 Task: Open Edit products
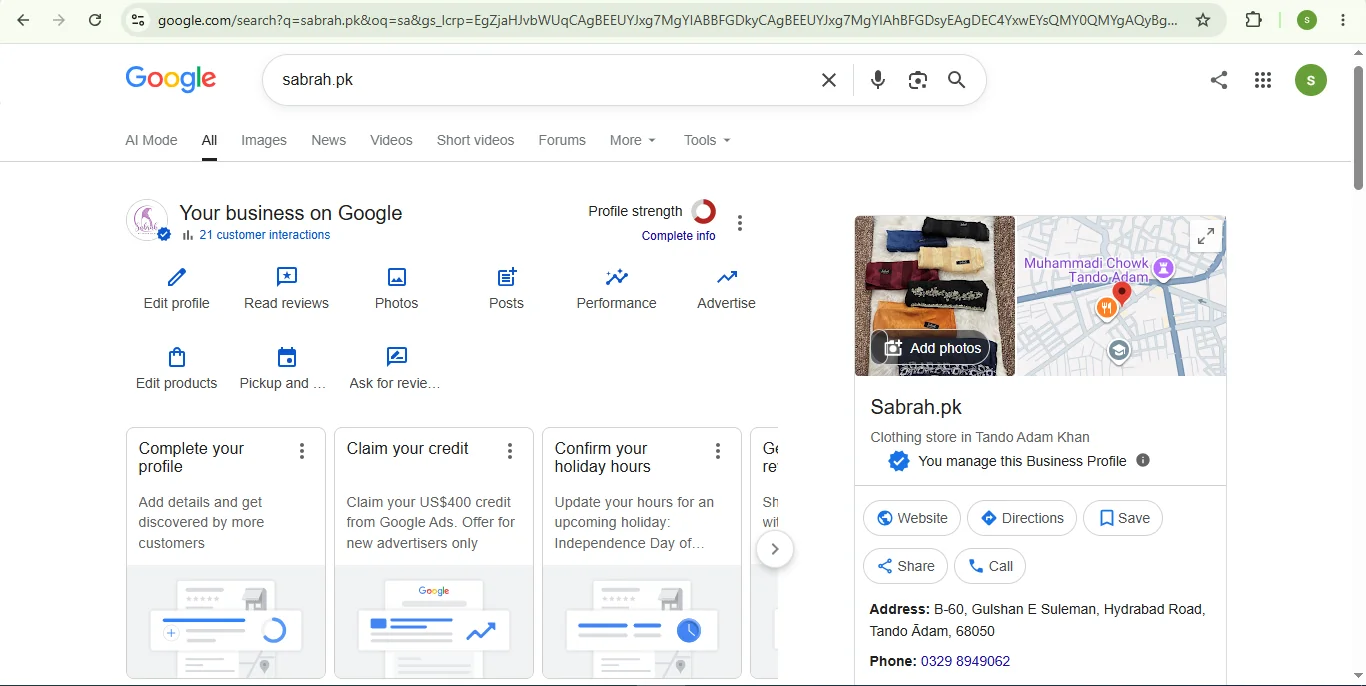(177, 368)
